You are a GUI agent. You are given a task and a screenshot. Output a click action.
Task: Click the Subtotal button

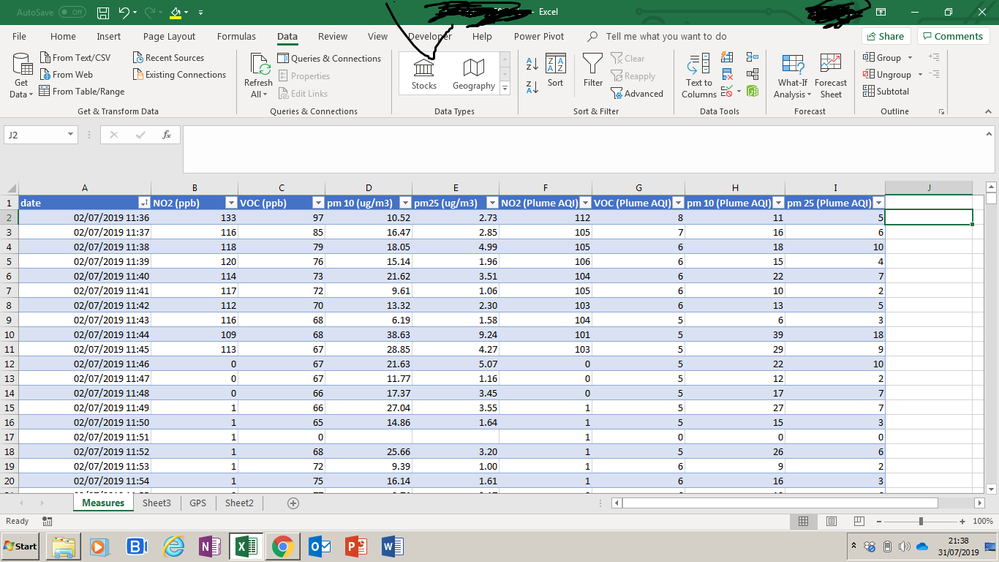click(886, 91)
